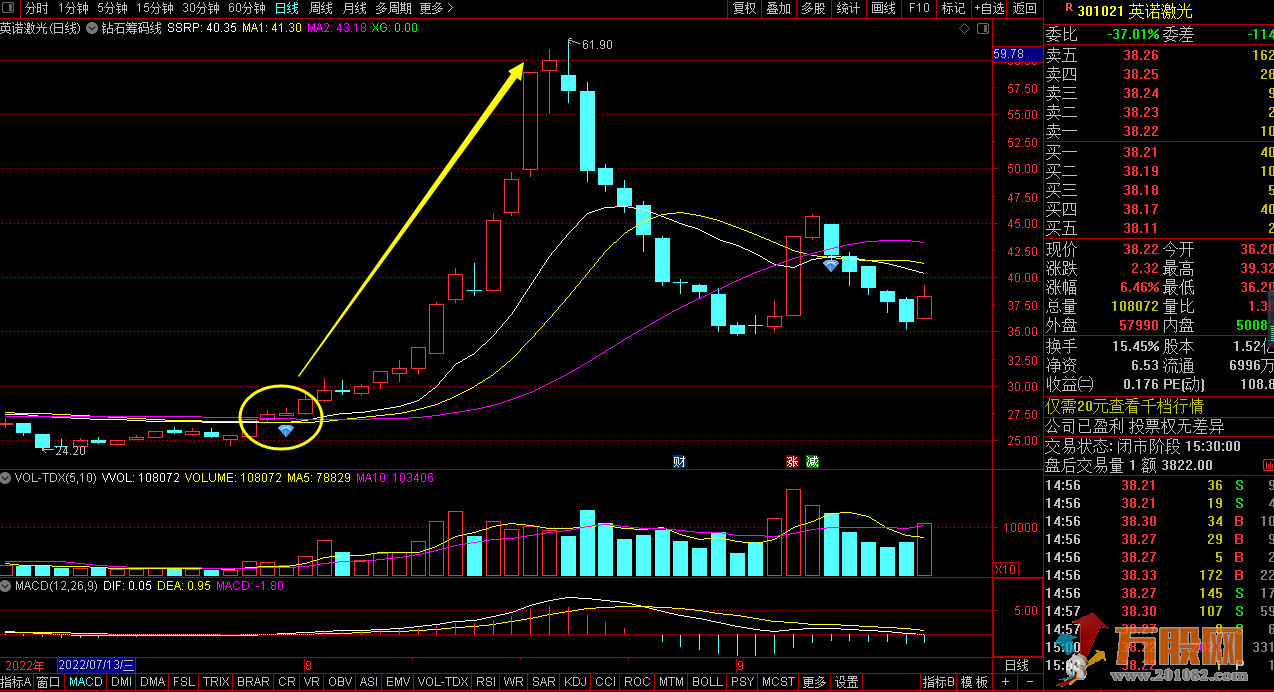Click the 减 marker icon on chart
This screenshot has width=1274, height=692.
tap(812, 461)
